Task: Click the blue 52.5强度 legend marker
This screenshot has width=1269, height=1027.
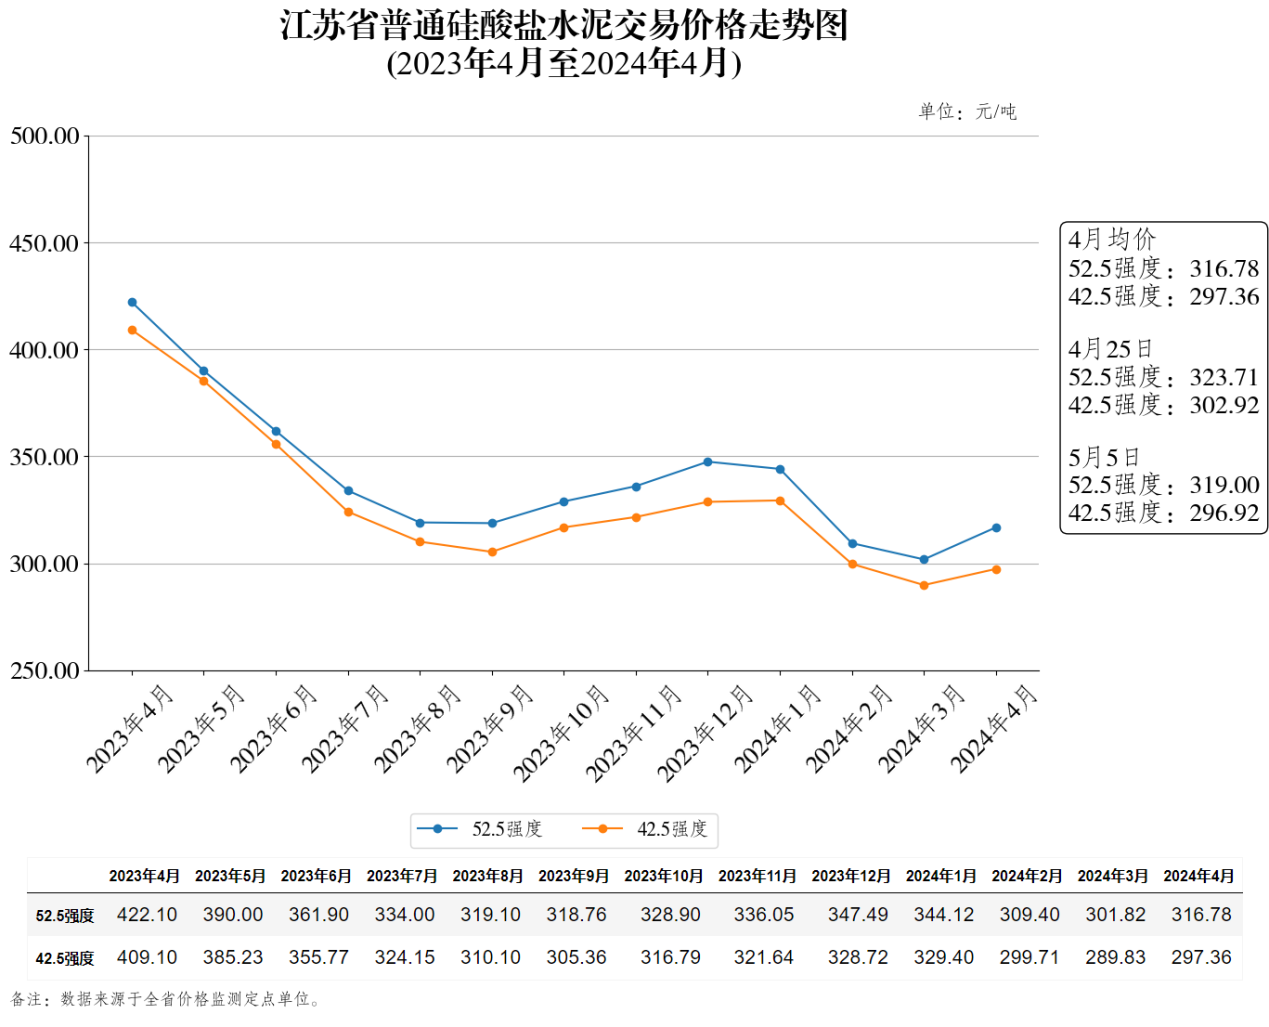Action: point(437,829)
